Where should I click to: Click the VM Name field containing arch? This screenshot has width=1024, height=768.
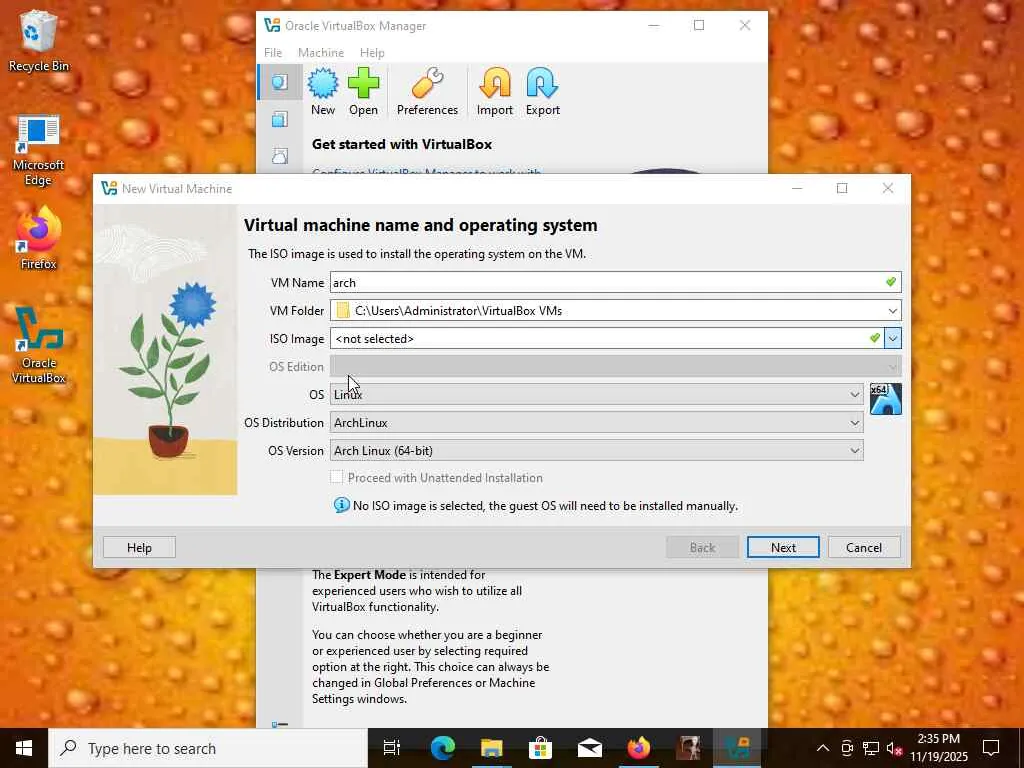tap(615, 282)
